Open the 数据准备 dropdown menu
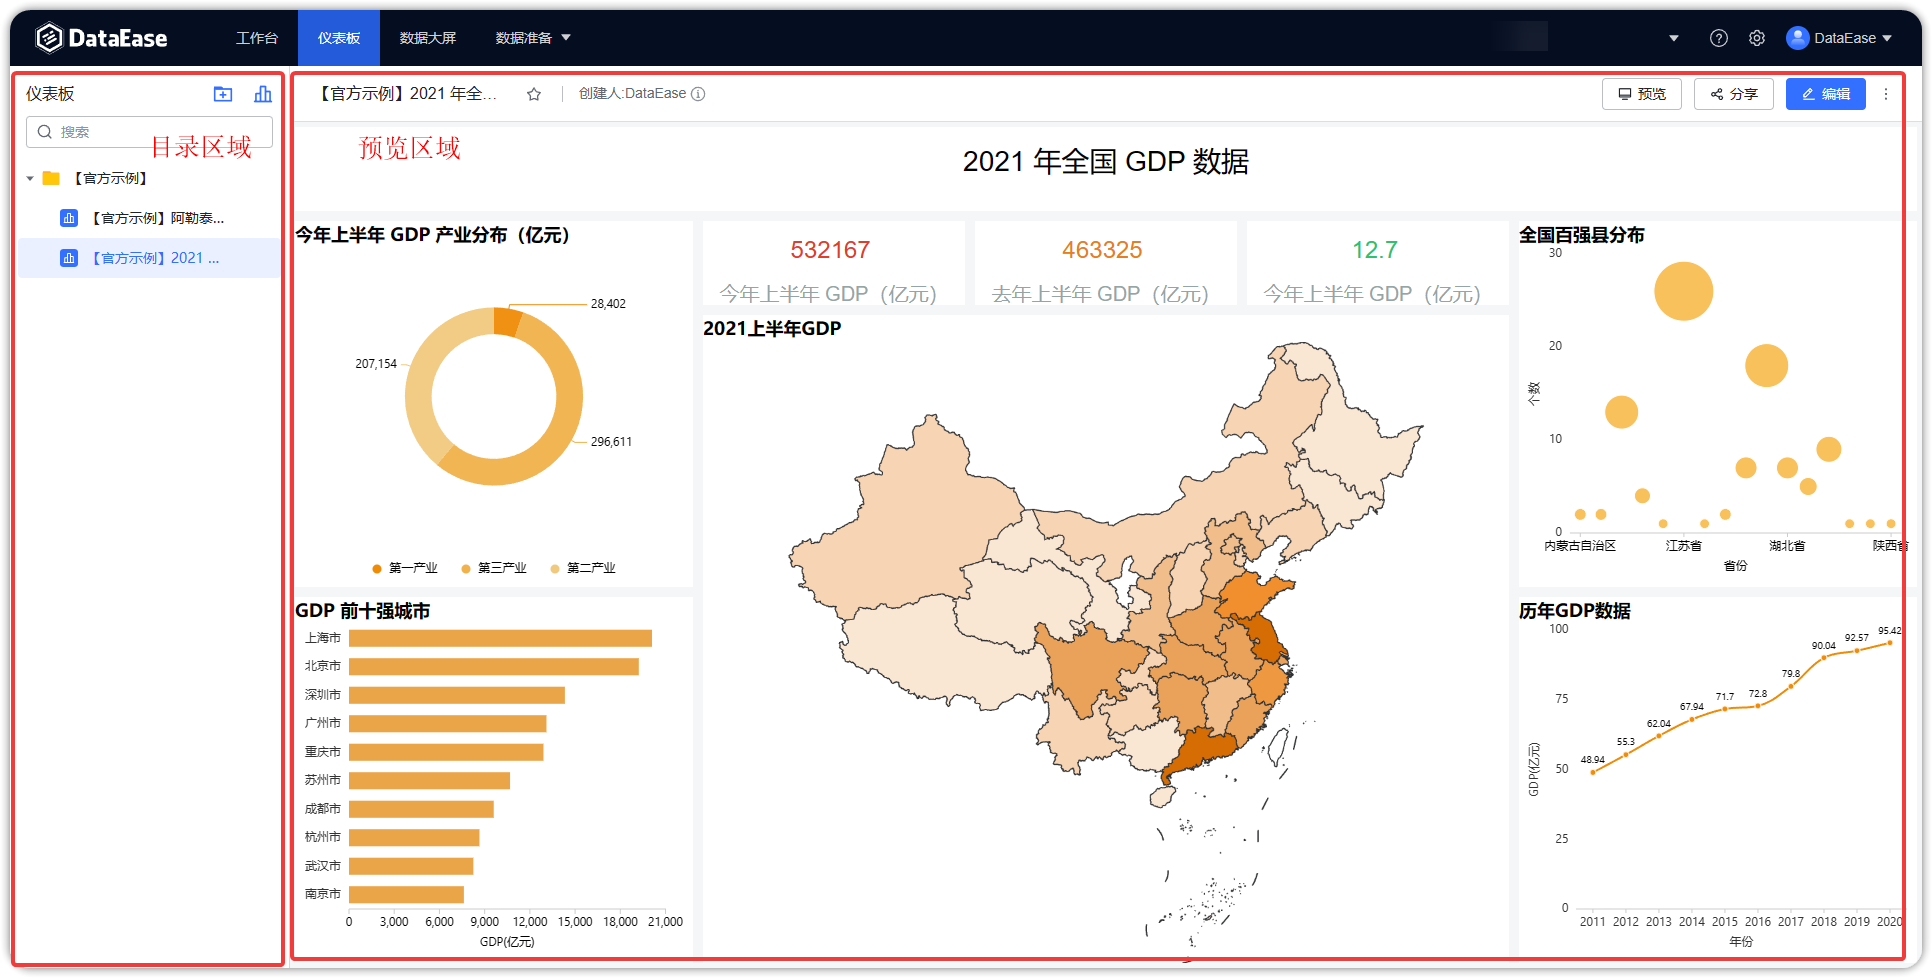The width and height of the screenshot is (1932, 978). pos(532,37)
